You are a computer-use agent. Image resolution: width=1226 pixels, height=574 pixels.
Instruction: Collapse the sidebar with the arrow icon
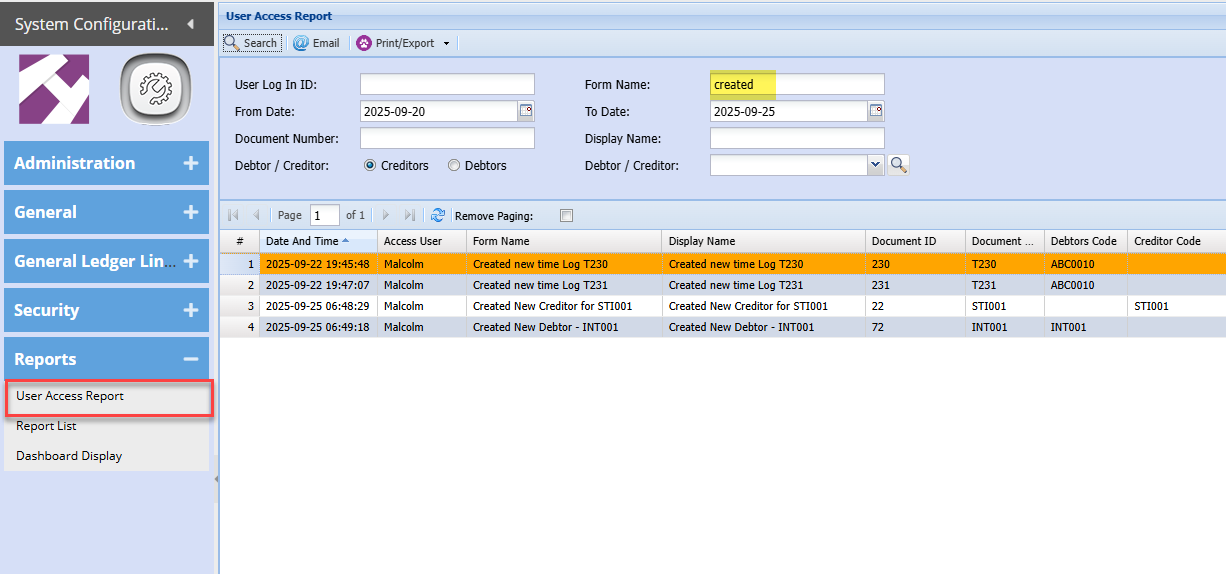point(191,23)
